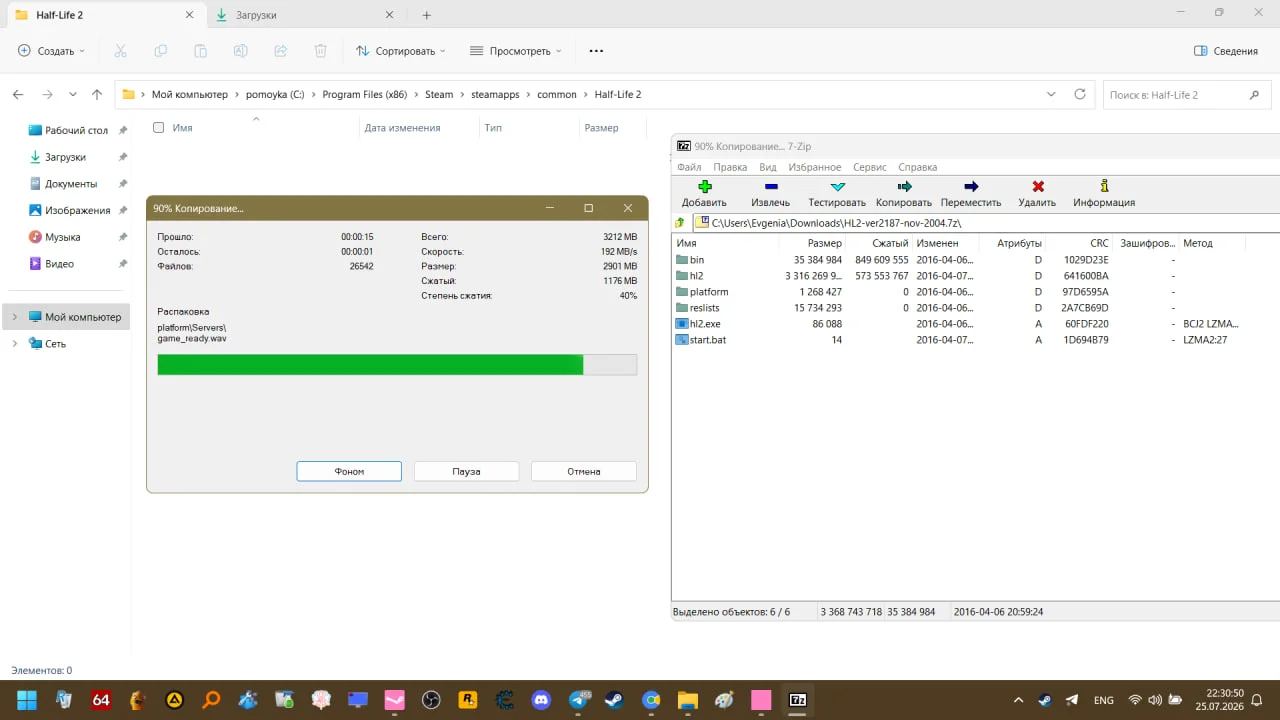Screen dimensions: 1280x720
Task: Click the Отмена button in copy dialog
Action: 584,471
